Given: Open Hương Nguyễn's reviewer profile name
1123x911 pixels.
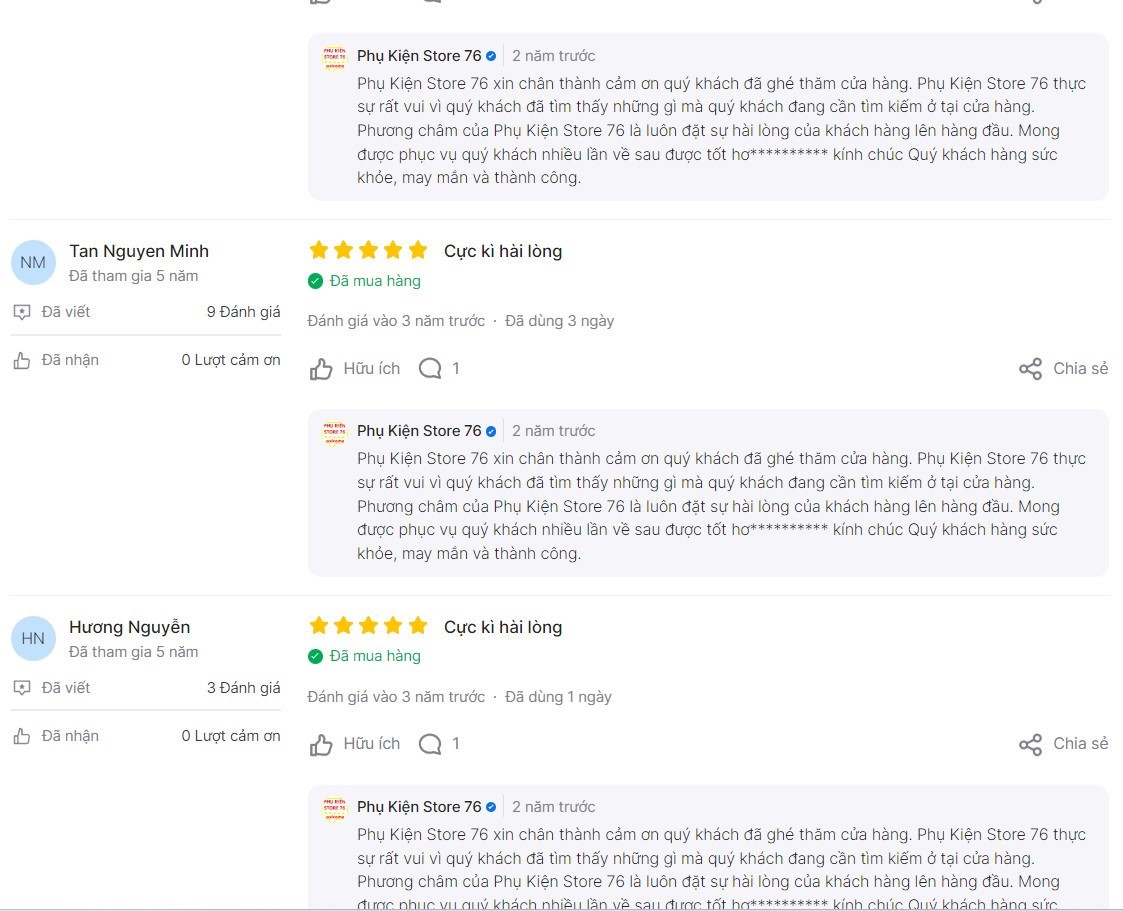Looking at the screenshot, I should tap(130, 627).
